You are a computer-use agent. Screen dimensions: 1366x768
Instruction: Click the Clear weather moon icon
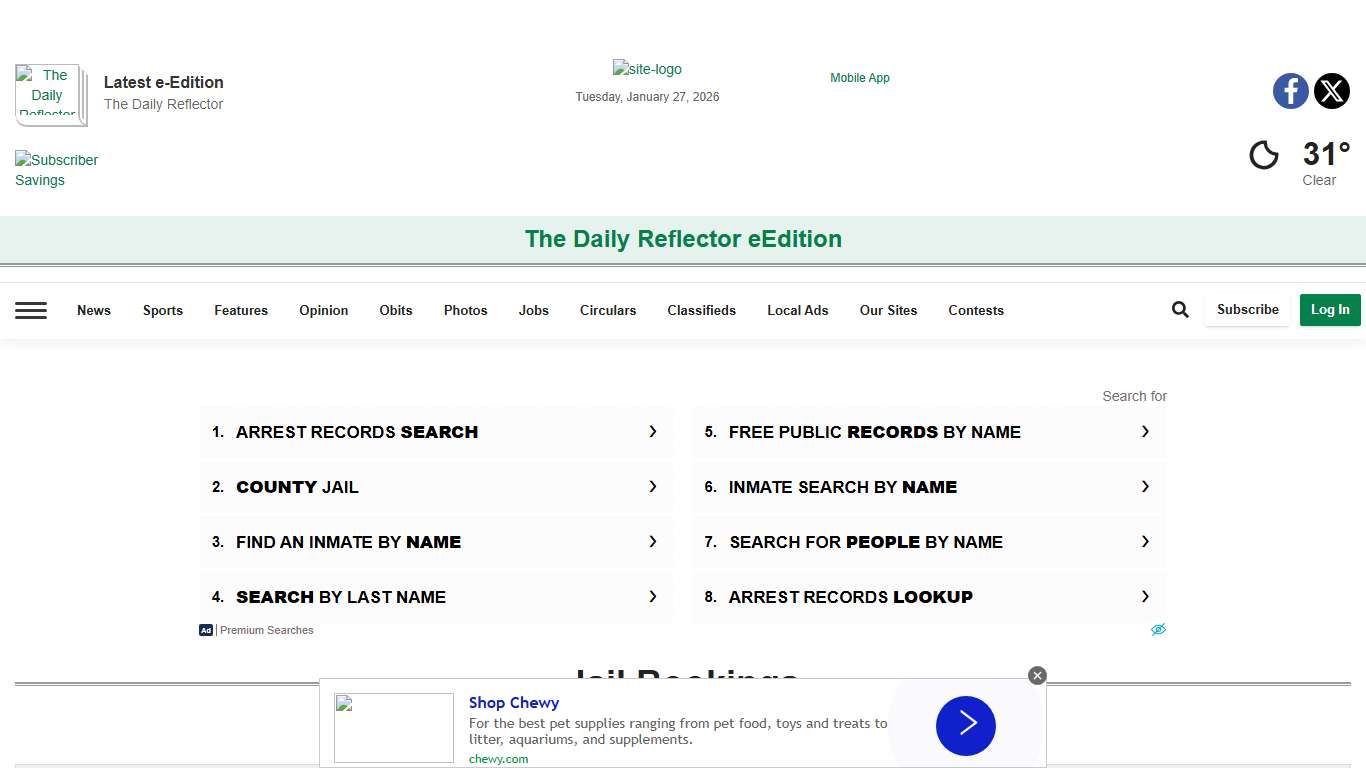pyautogui.click(x=1264, y=155)
